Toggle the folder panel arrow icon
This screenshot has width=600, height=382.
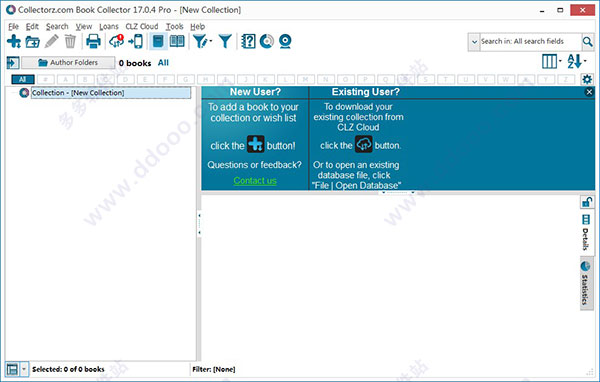tap(13, 62)
